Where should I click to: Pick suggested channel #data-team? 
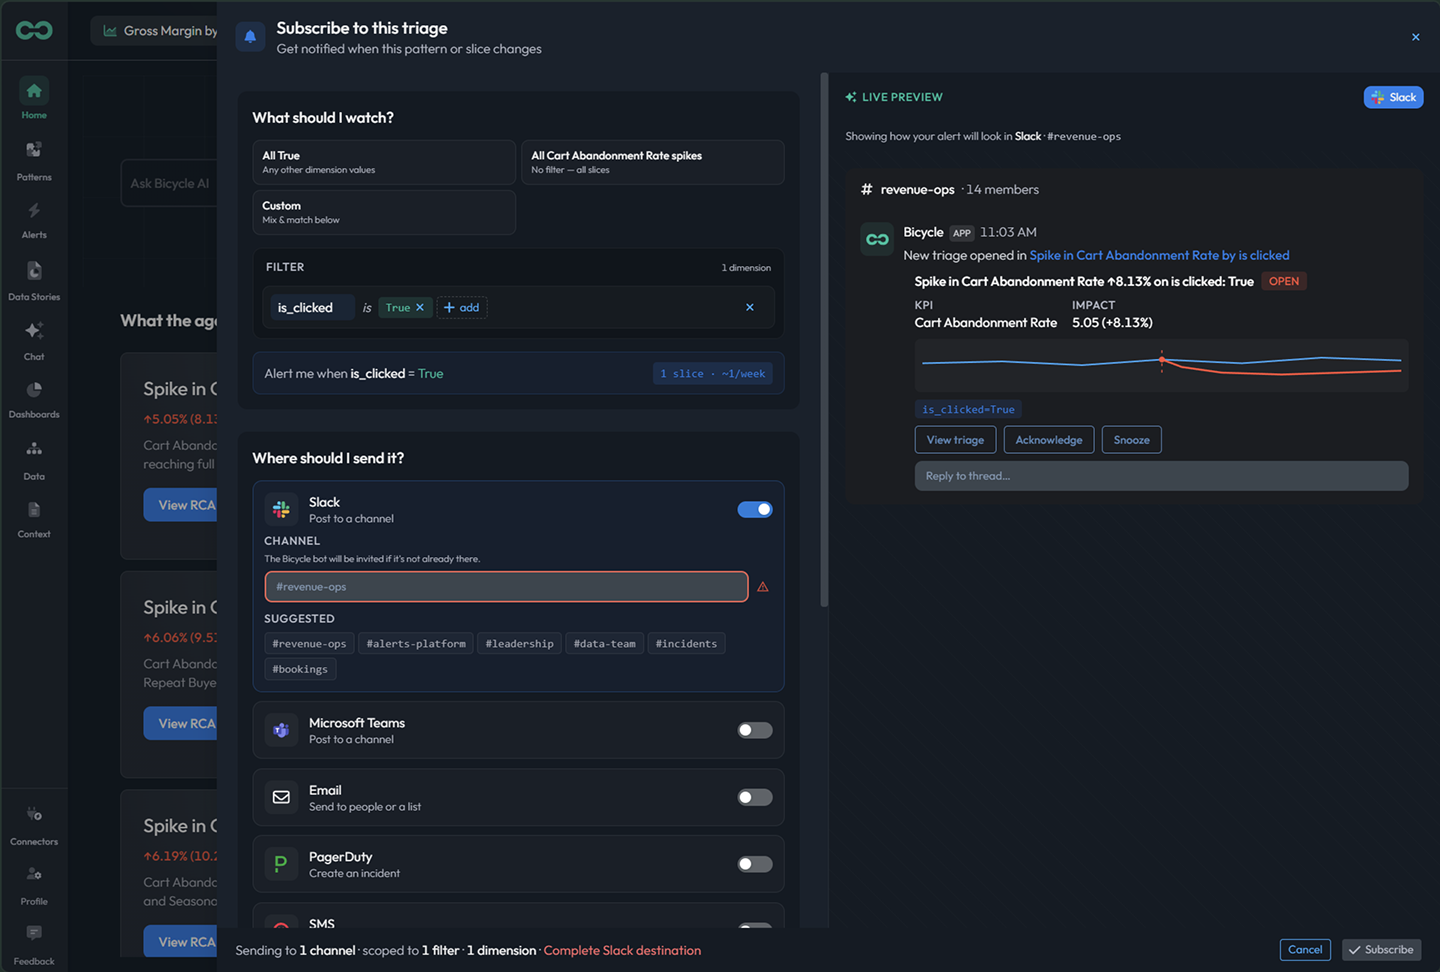[604, 644]
